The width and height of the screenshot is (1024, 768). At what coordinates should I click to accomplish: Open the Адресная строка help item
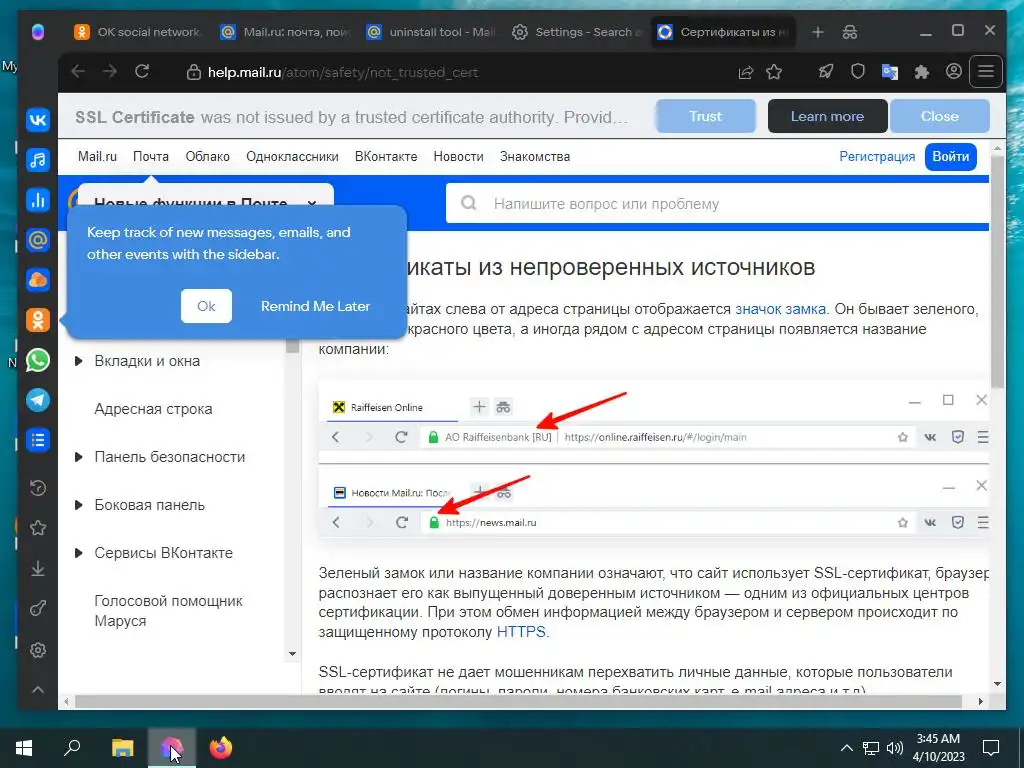(153, 409)
